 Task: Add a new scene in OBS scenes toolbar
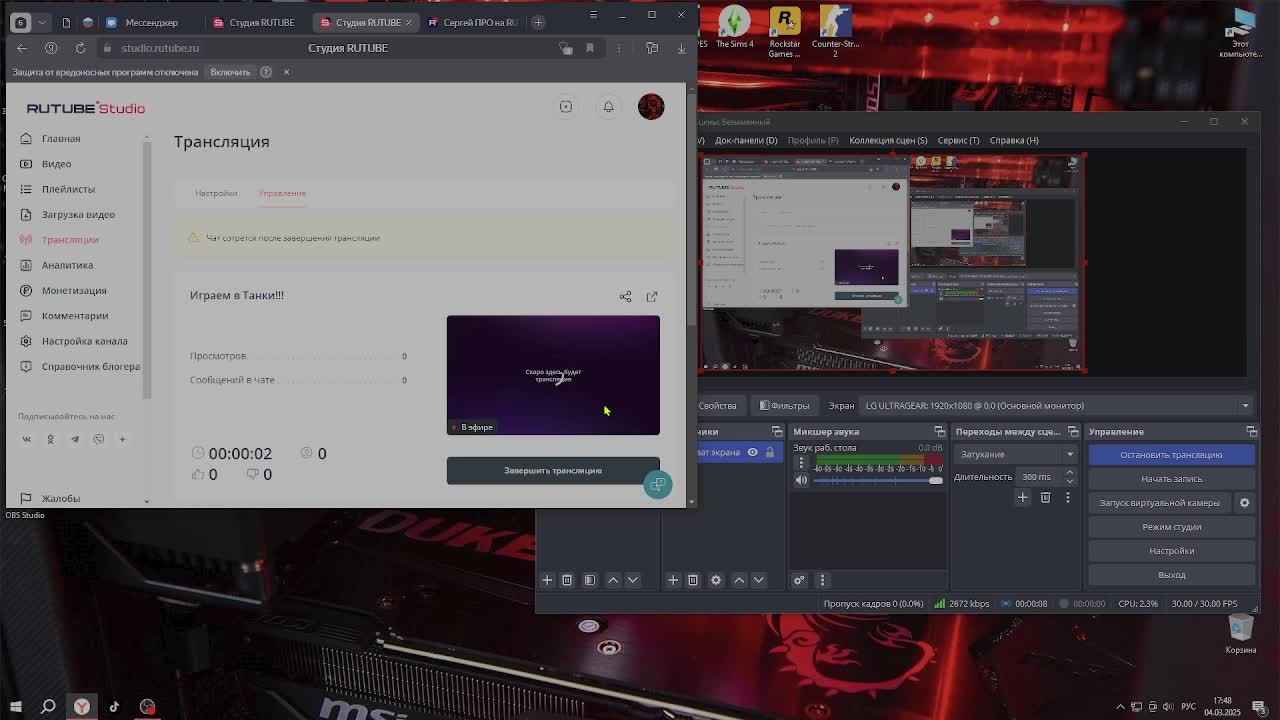(x=547, y=580)
